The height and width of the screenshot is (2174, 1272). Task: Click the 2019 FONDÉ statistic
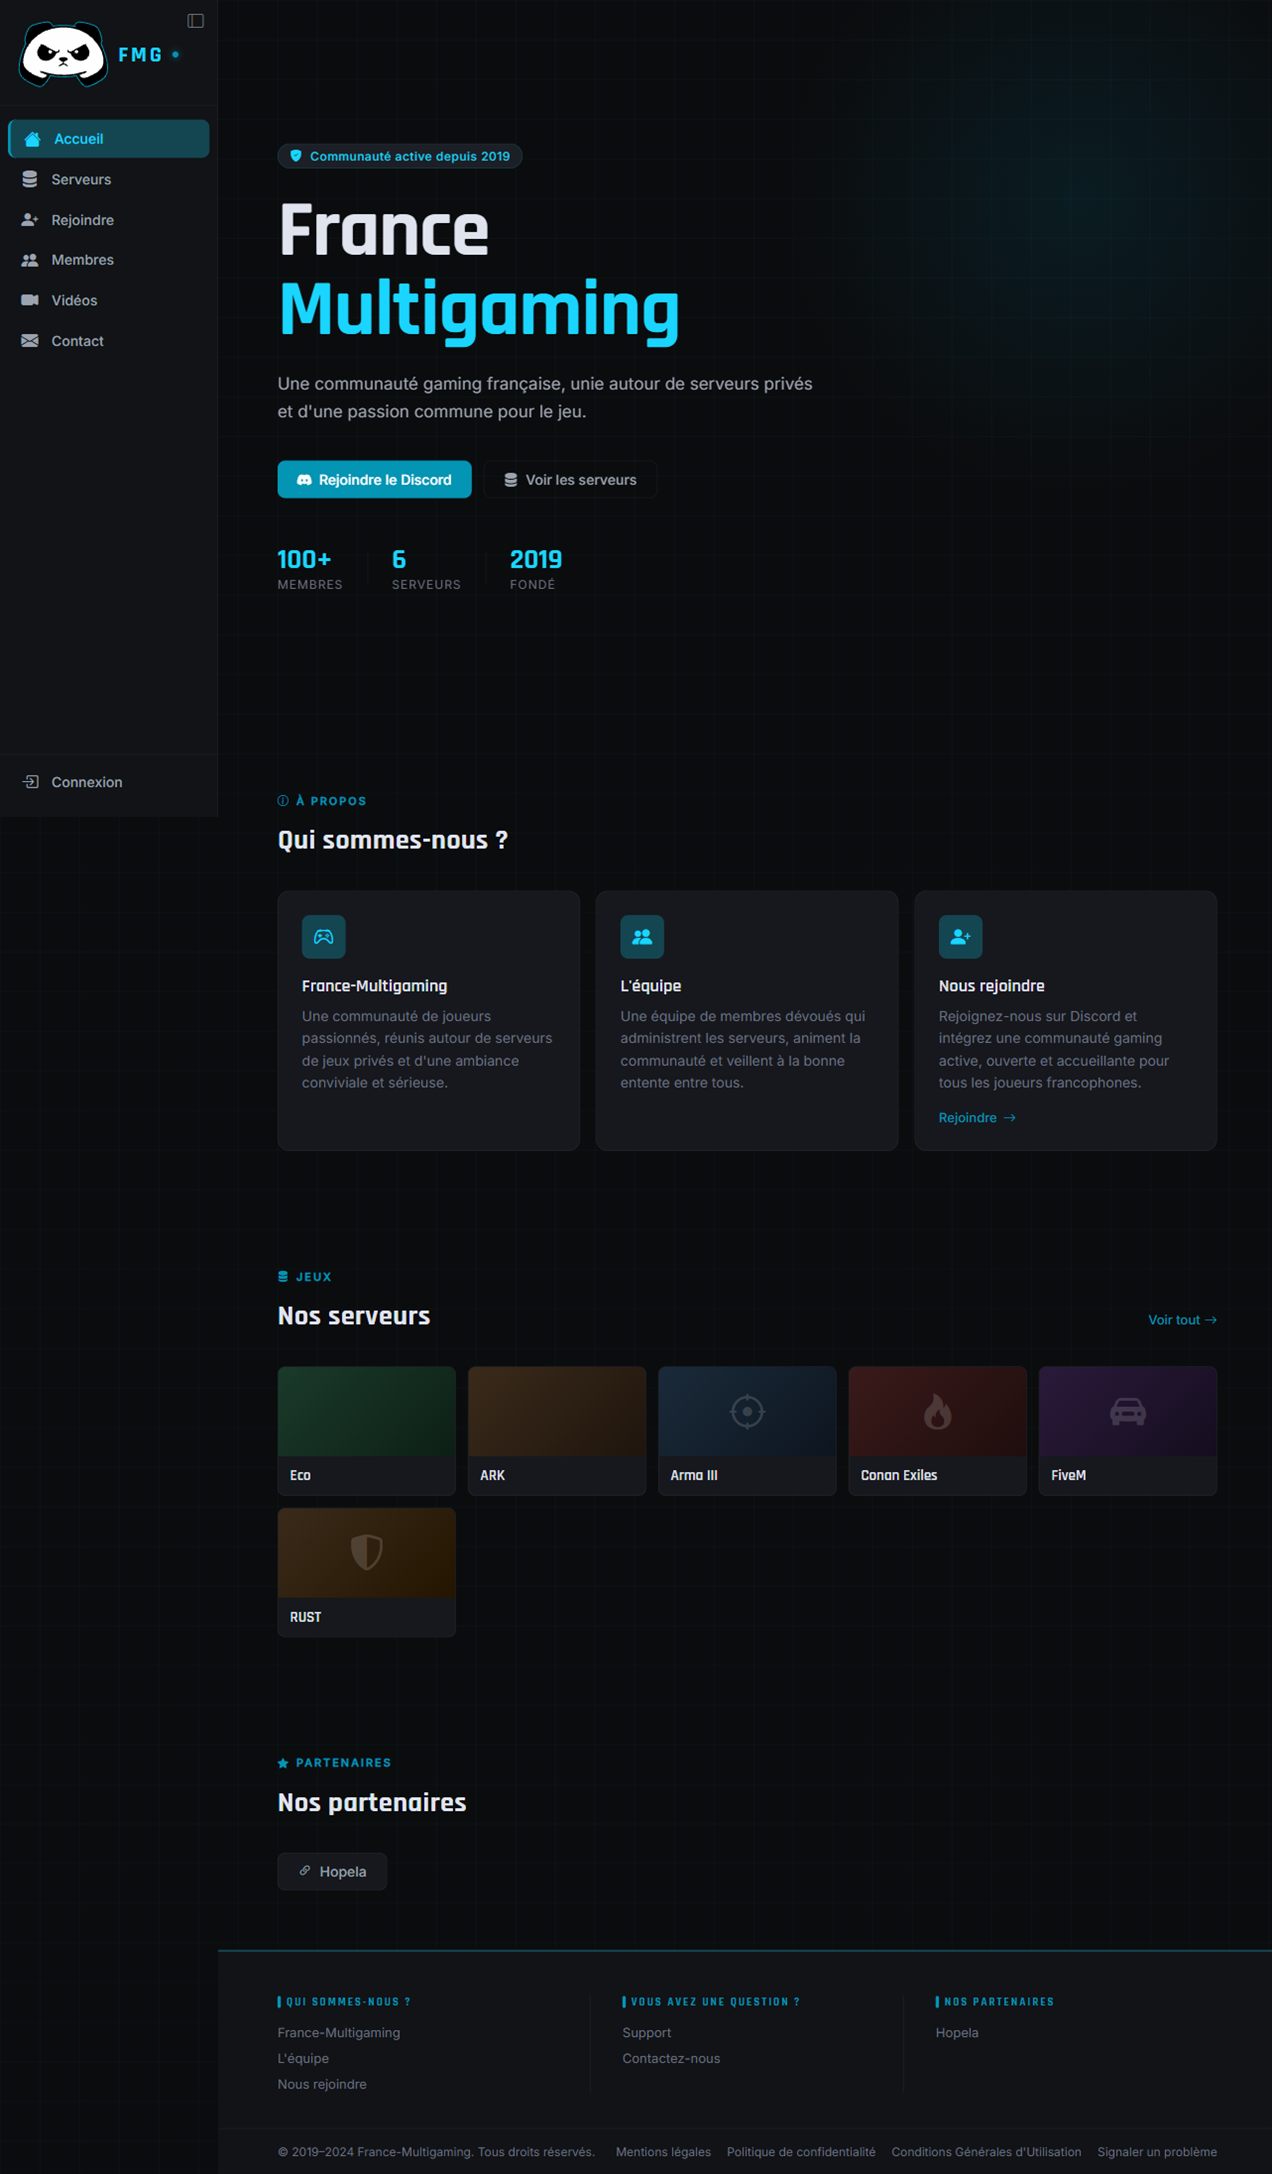coord(536,569)
